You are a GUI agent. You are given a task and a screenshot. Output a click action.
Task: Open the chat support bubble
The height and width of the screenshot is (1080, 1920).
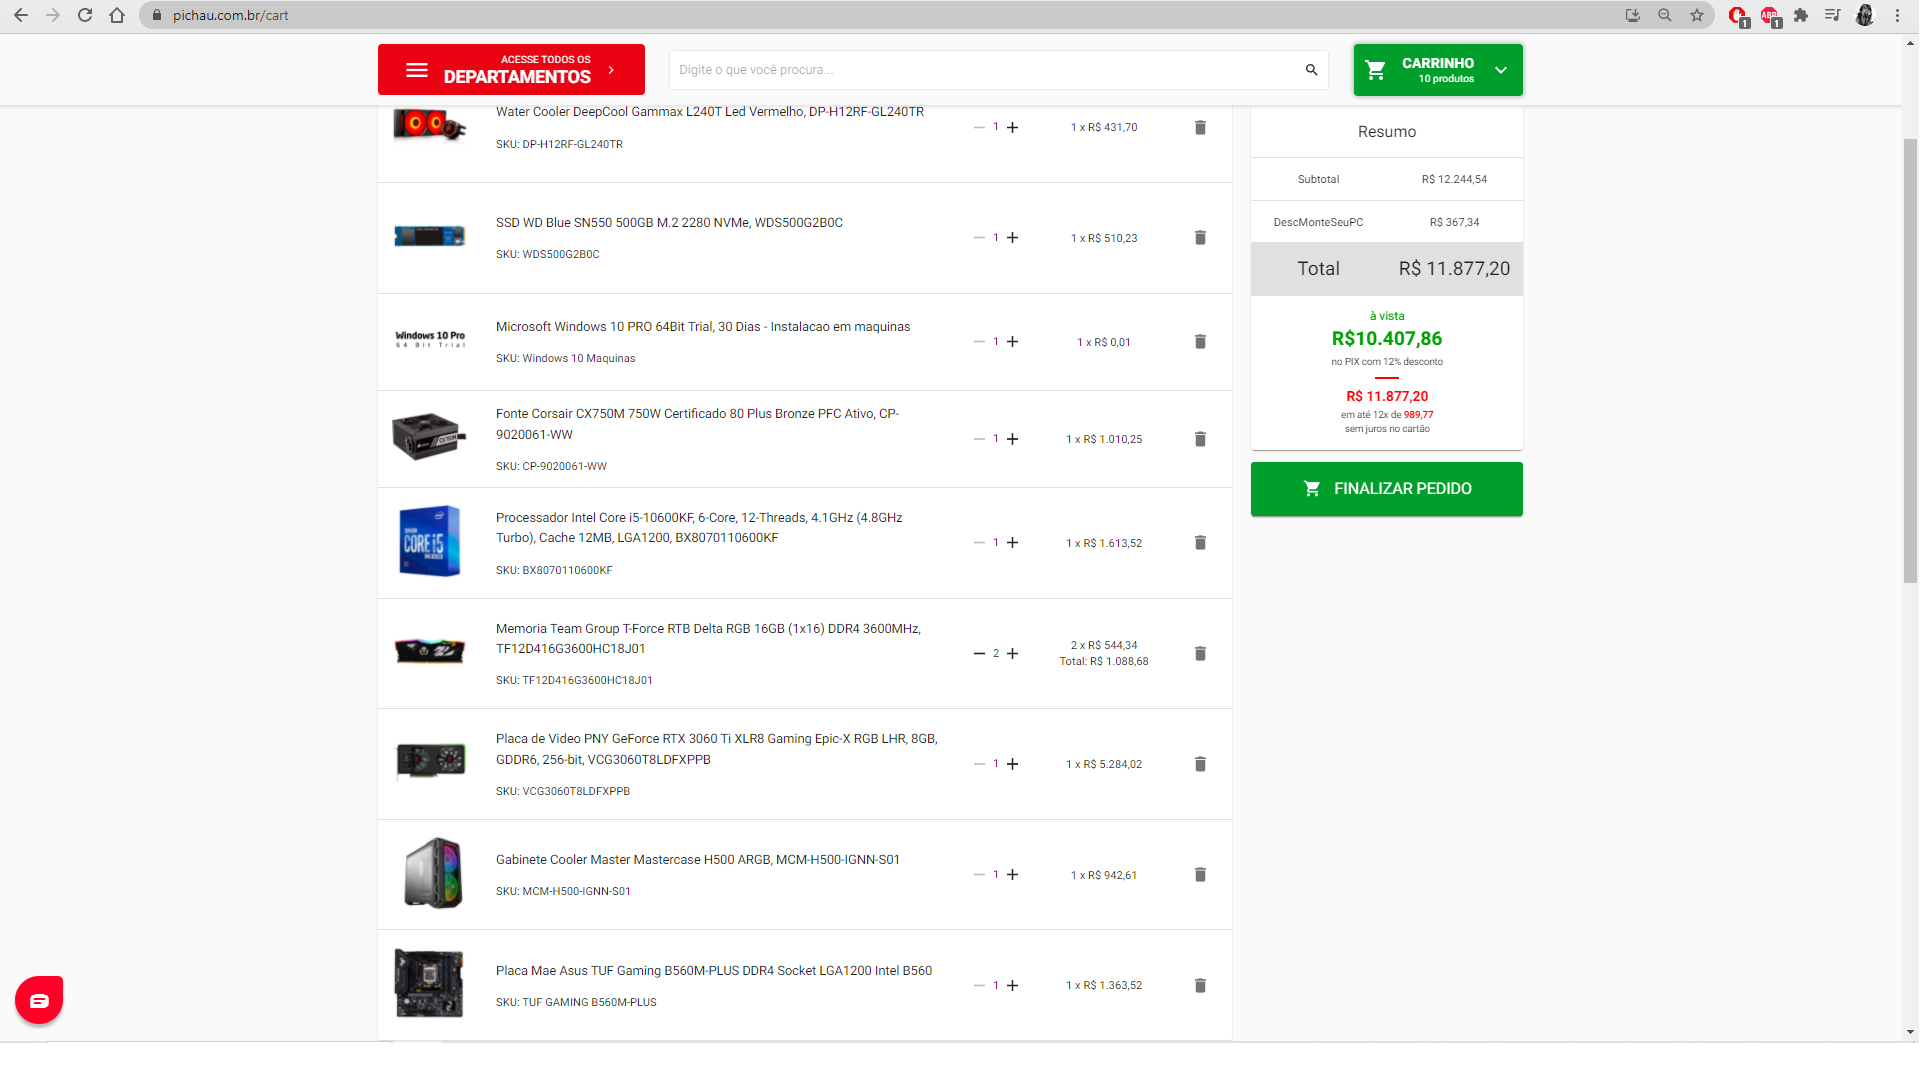[x=39, y=1000]
